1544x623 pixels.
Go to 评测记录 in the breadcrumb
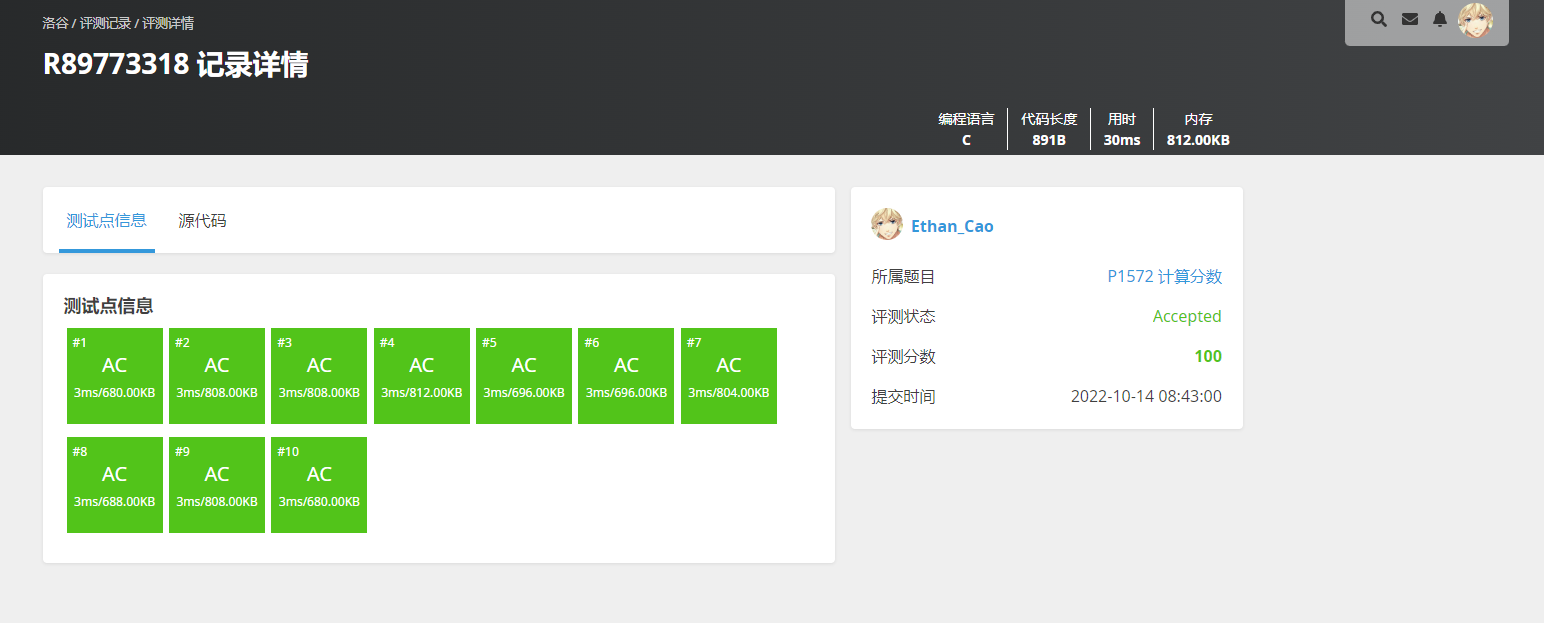106,22
